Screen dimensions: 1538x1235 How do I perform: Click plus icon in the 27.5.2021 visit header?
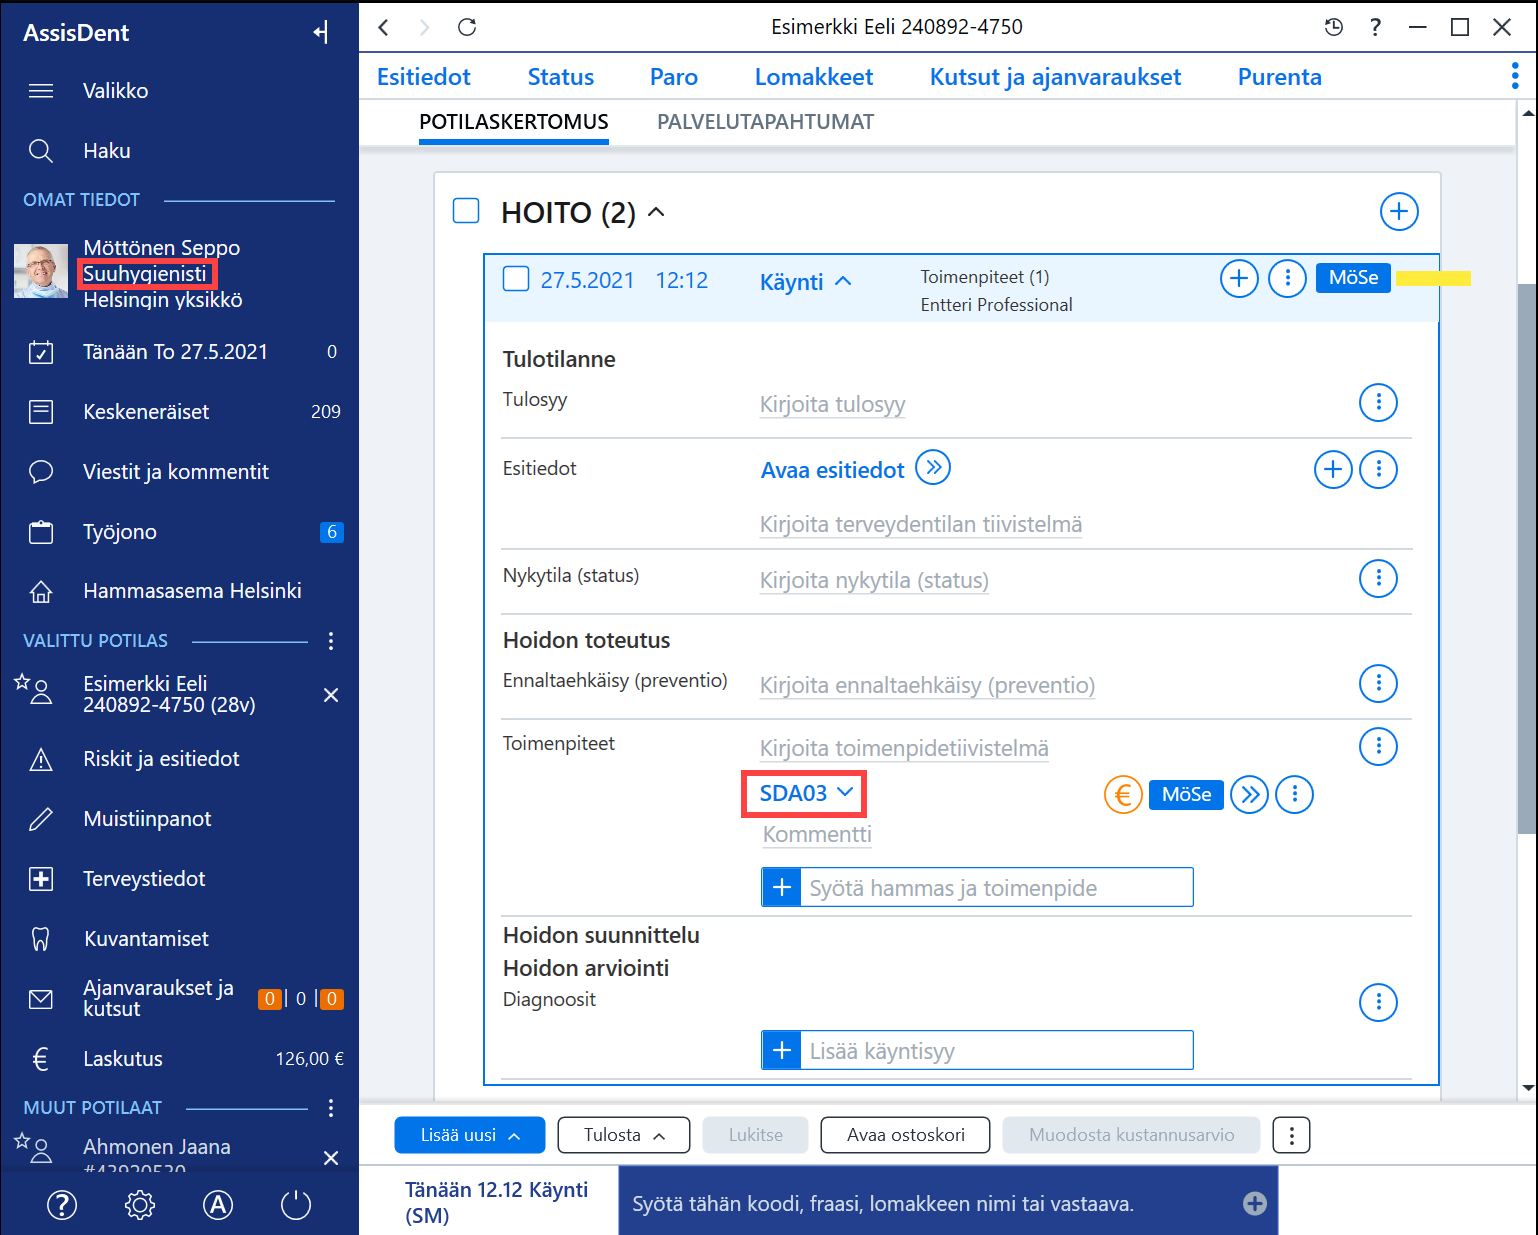tap(1239, 279)
